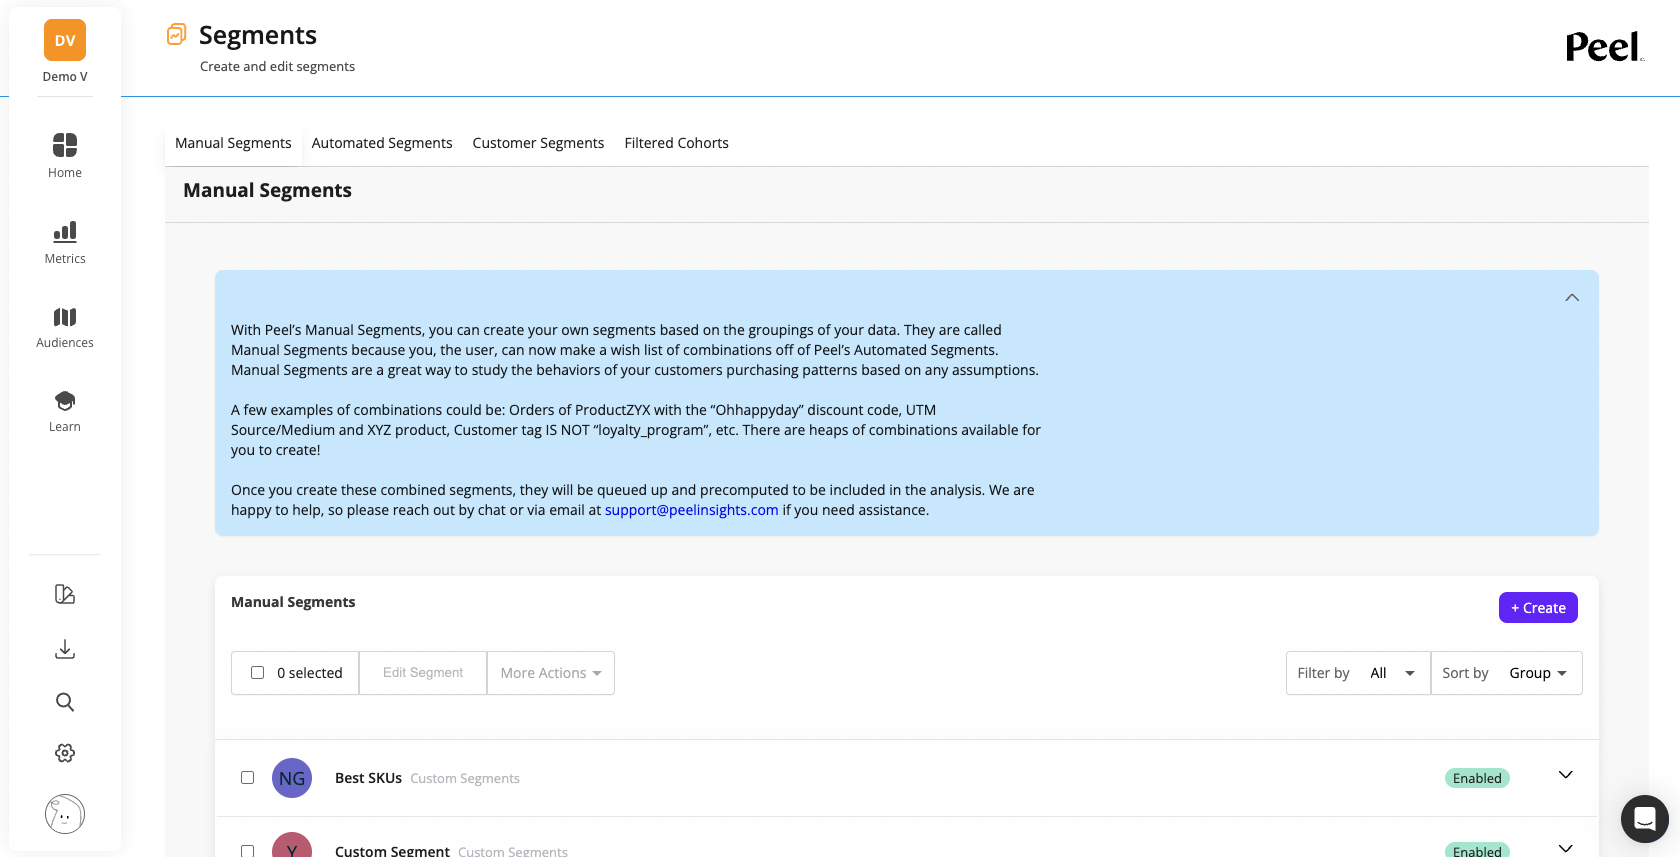
Task: Open the Metrics bar chart icon
Action: tap(65, 231)
